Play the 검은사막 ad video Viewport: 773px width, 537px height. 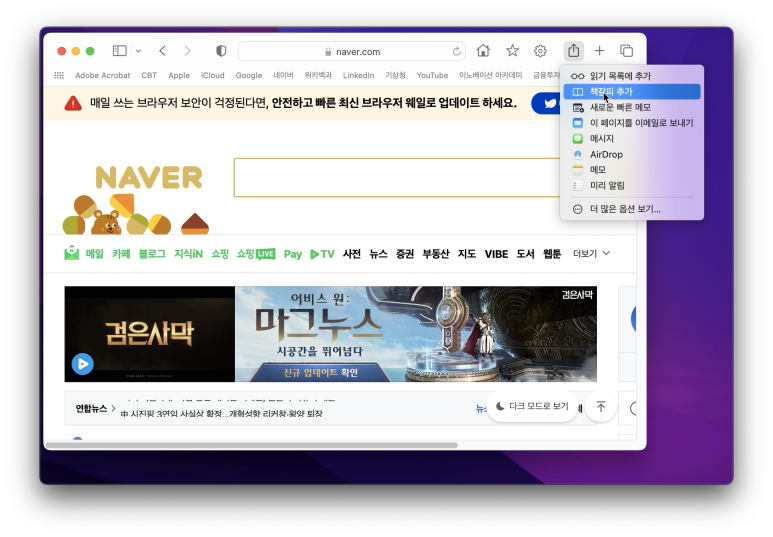(83, 364)
